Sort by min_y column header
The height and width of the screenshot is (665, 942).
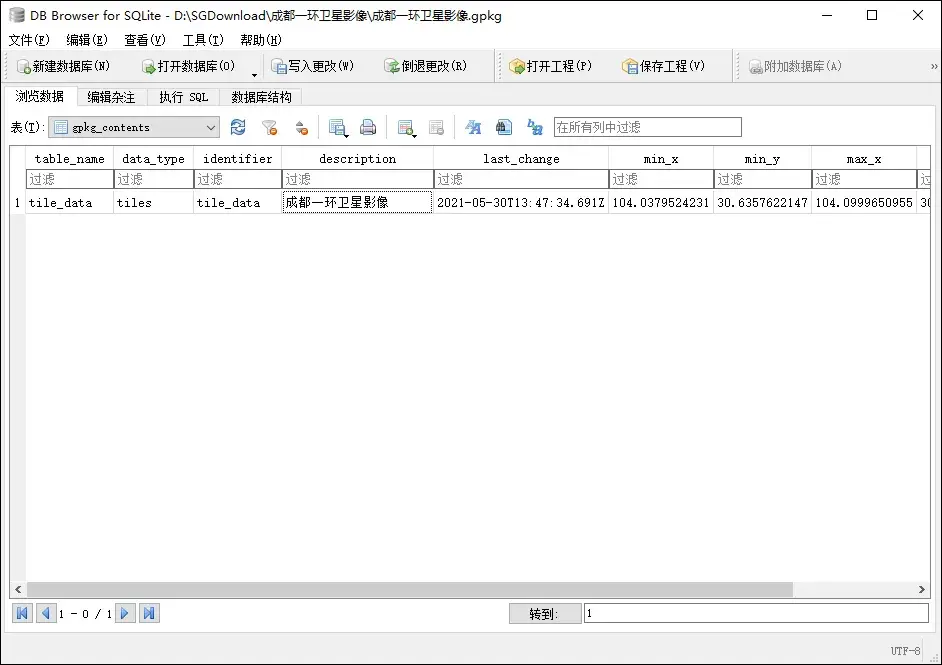[x=762, y=159]
